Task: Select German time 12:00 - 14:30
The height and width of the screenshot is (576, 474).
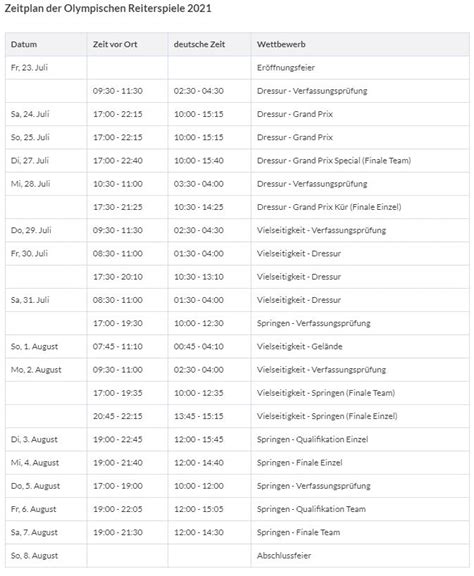Action: click(x=199, y=532)
